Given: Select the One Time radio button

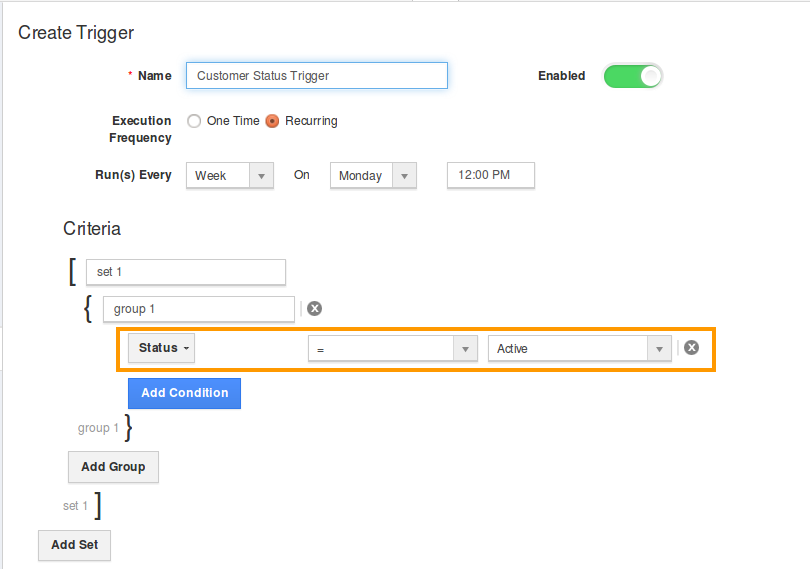Looking at the screenshot, I should [x=194, y=121].
